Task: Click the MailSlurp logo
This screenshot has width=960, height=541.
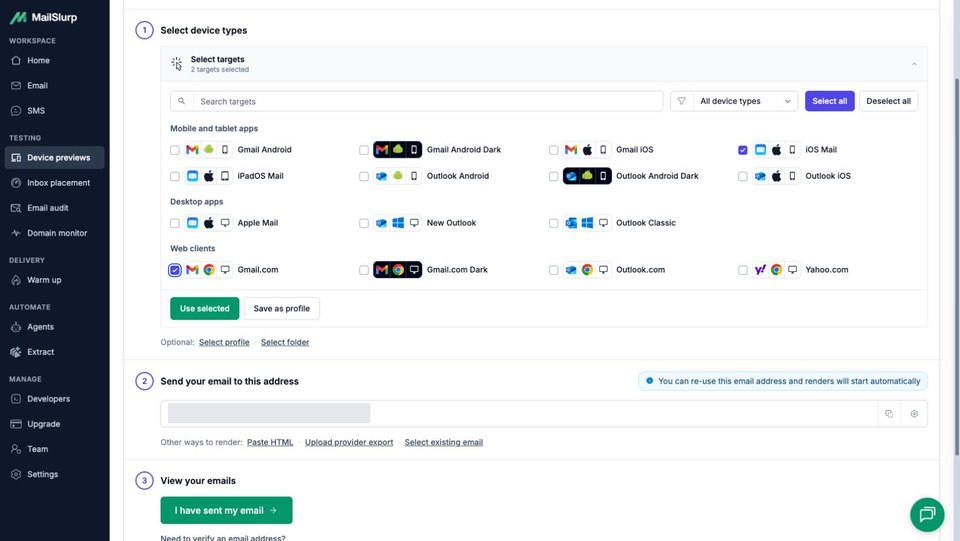Action: click(43, 17)
